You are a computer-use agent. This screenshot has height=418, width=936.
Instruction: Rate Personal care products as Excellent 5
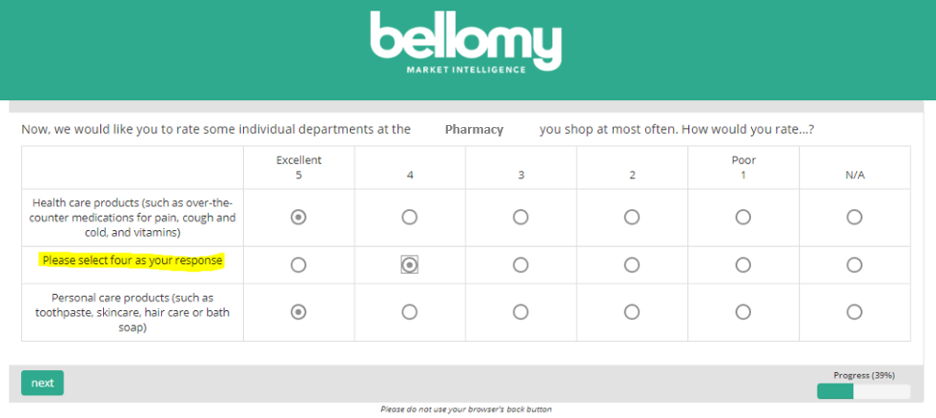tap(298, 312)
